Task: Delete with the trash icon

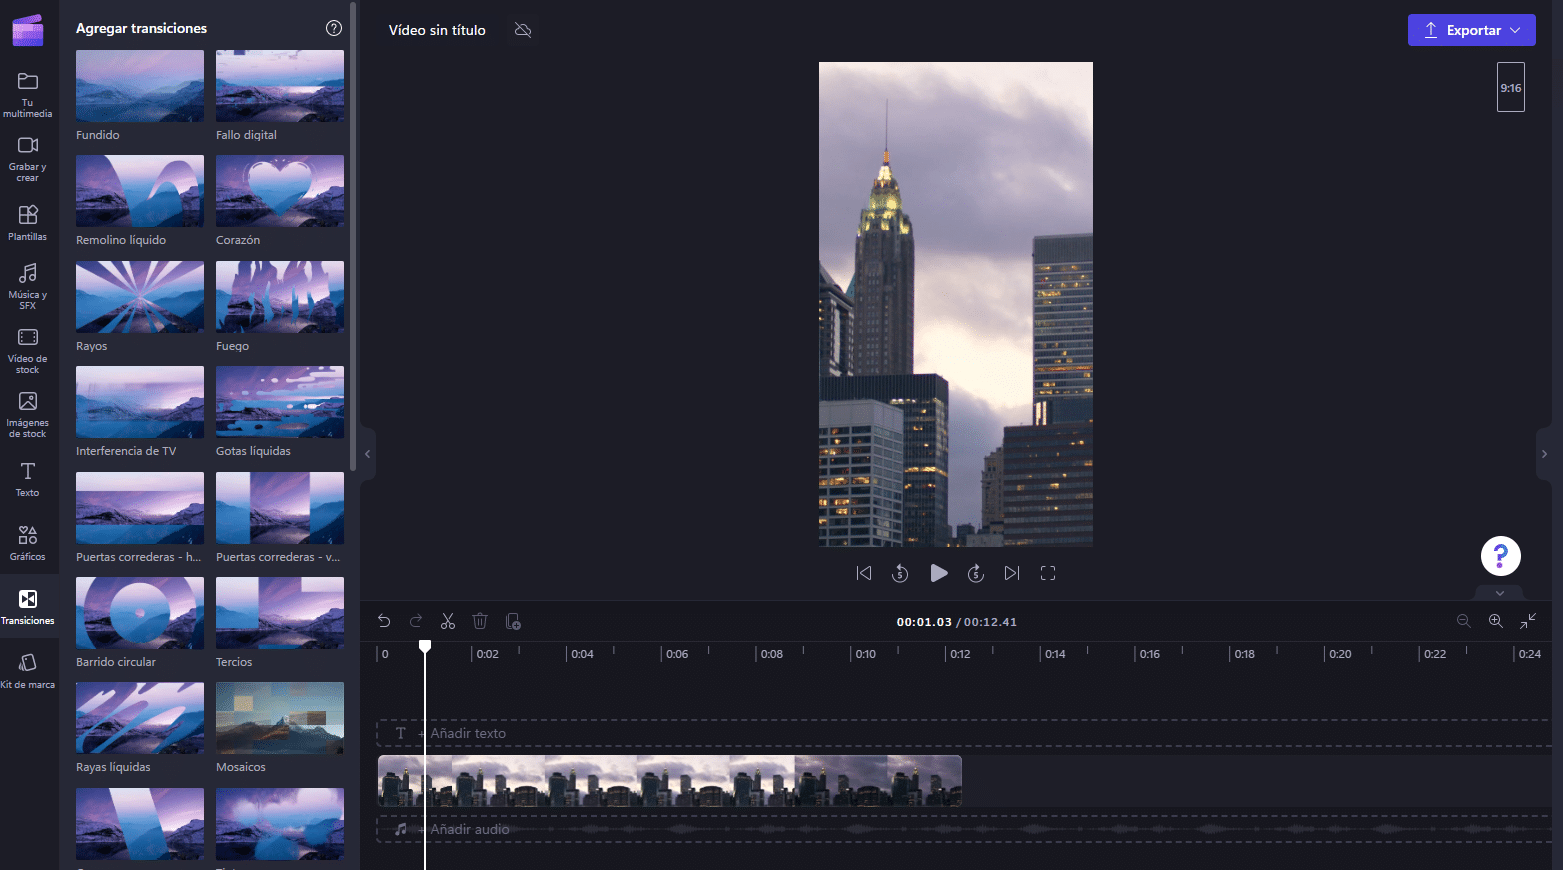Action: pos(480,621)
